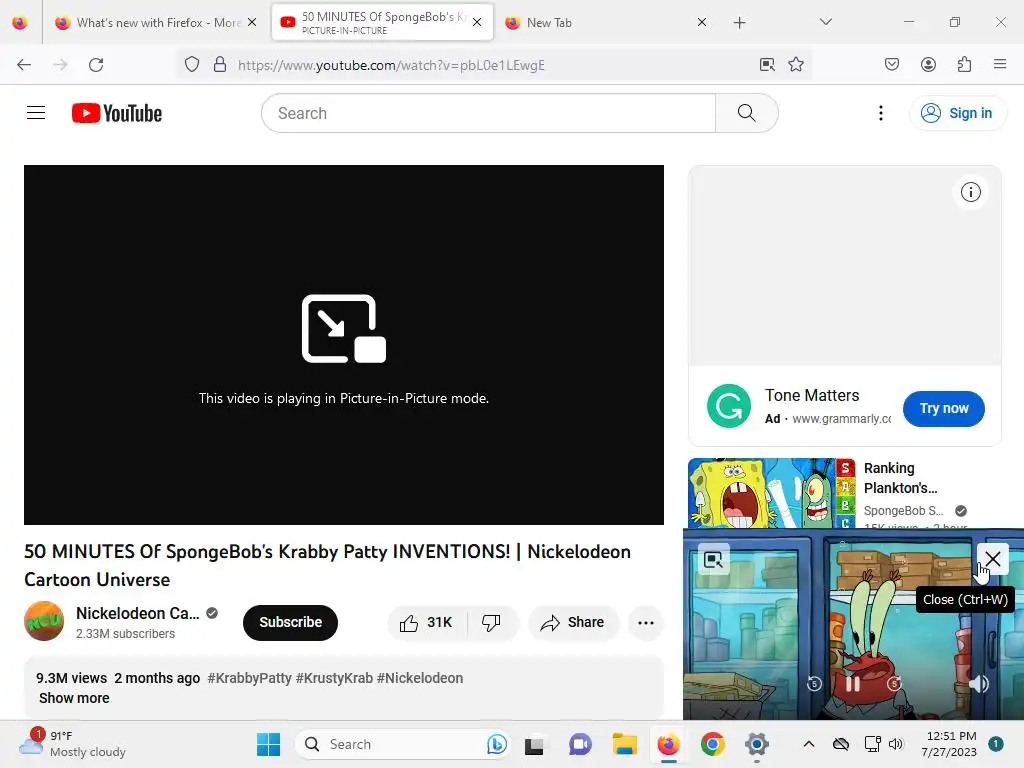Screen dimensions: 1024x768
Task: Open Firefox account menu
Action: (928, 65)
